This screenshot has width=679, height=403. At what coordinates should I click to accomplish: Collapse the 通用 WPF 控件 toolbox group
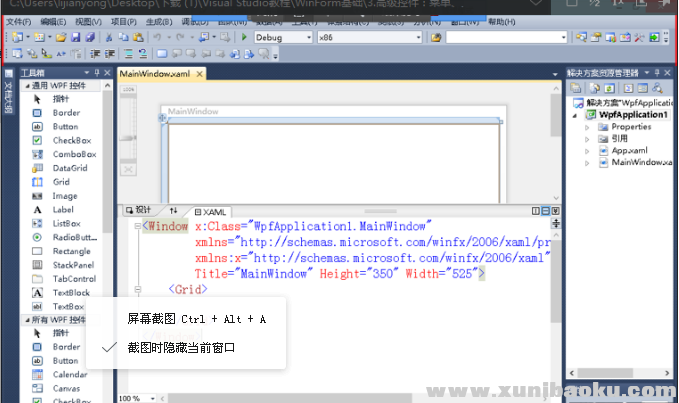tap(25, 87)
